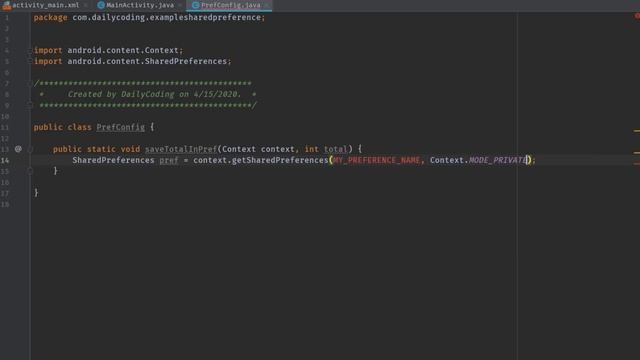
Task: Click the android.content.Context import
Action: (123, 51)
